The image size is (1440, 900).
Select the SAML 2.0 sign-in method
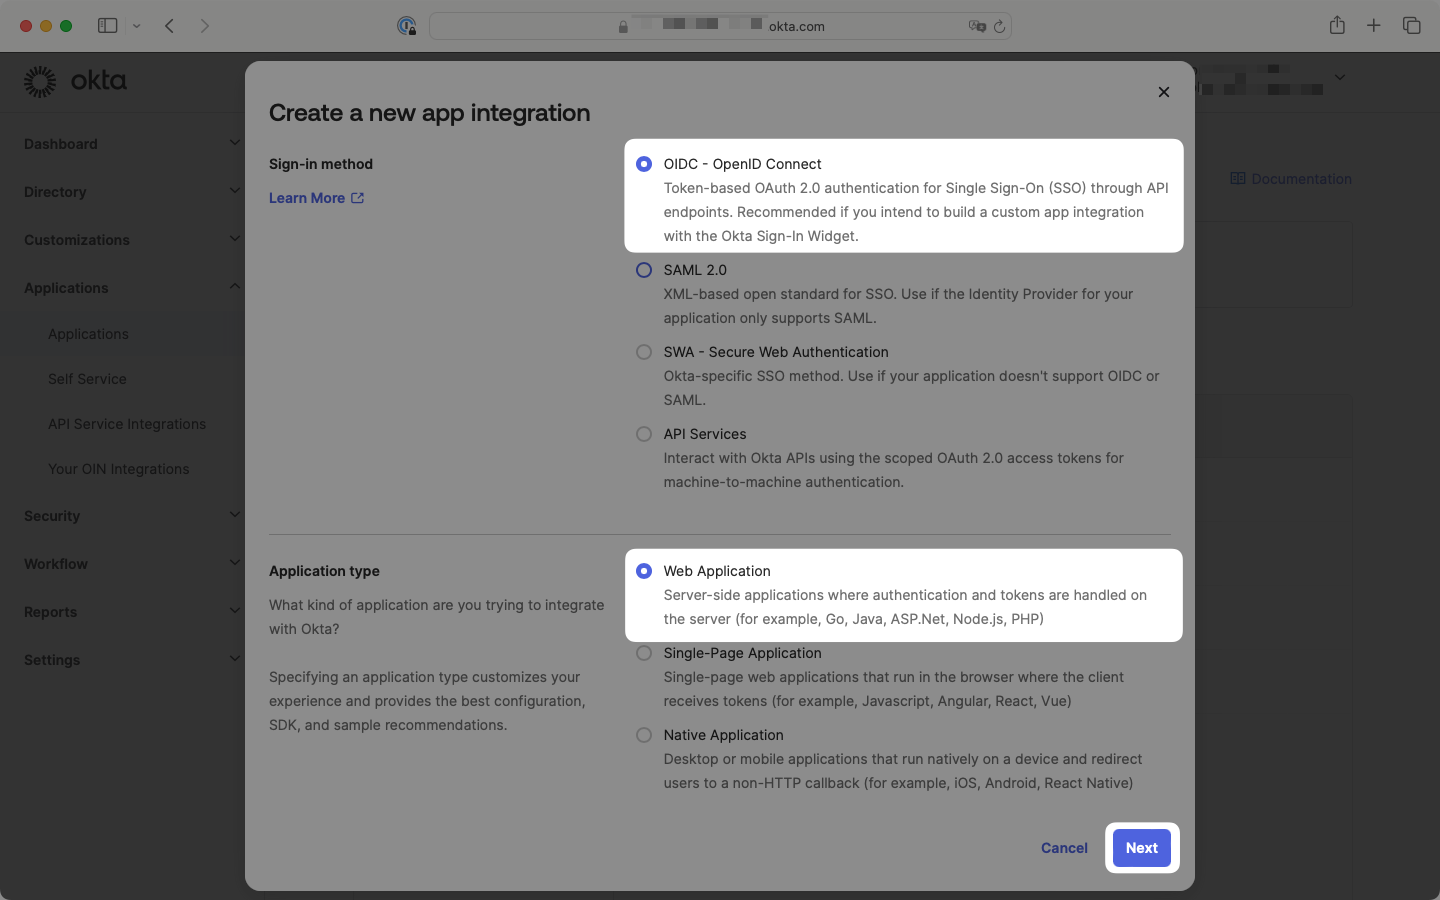(643, 269)
